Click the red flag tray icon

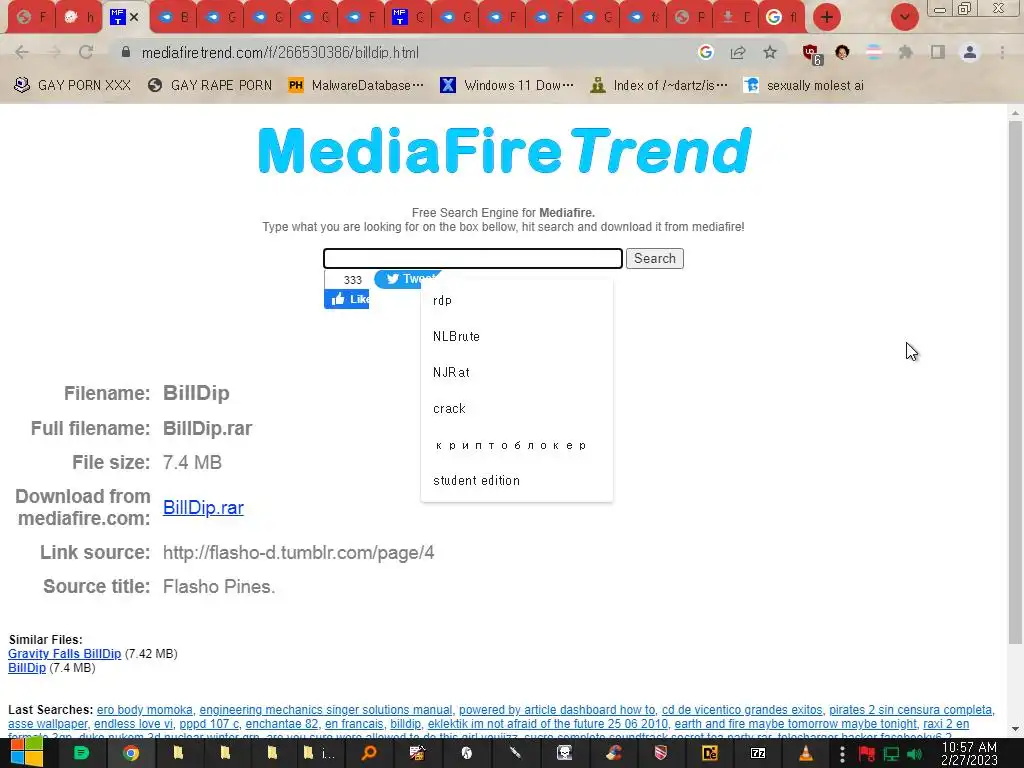click(x=867, y=754)
